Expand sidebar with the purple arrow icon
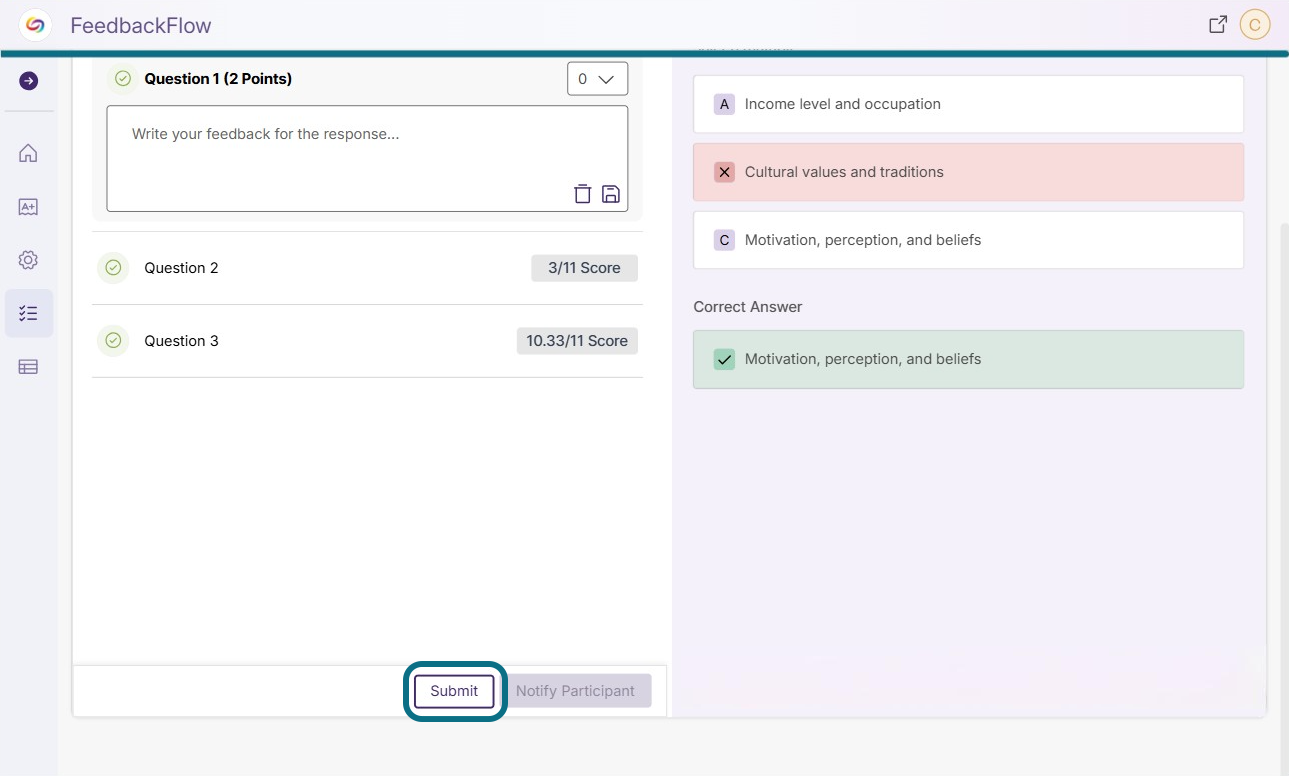Viewport: 1289px width, 776px height. click(28, 81)
